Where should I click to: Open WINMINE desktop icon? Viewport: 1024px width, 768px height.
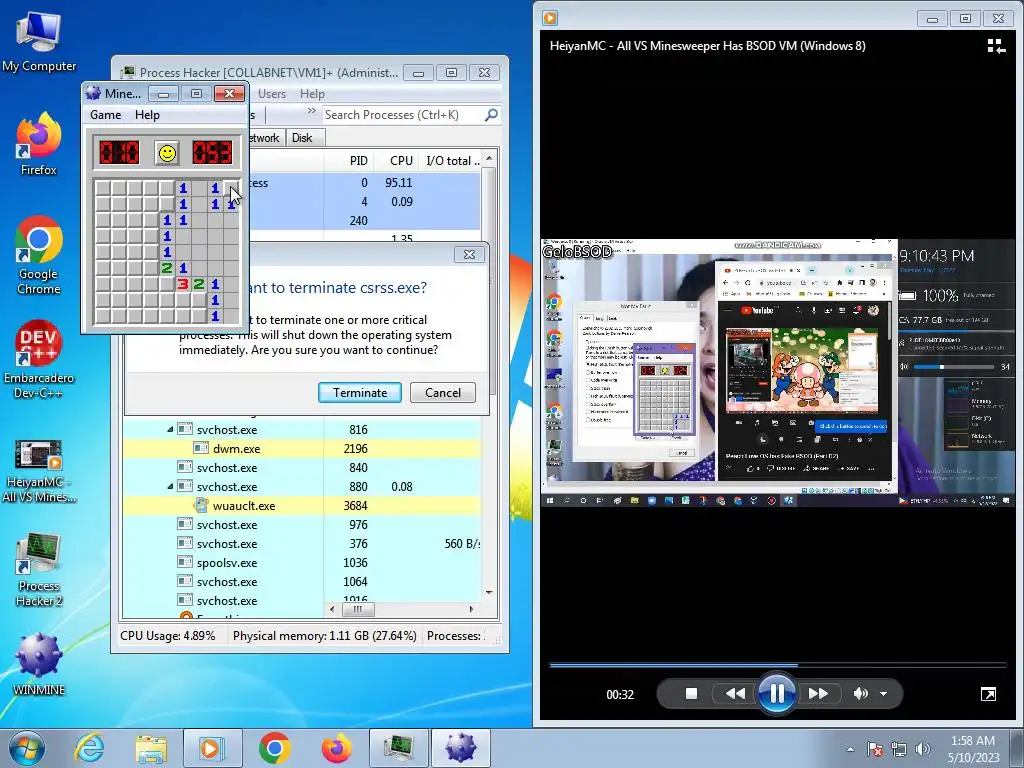pos(39,664)
